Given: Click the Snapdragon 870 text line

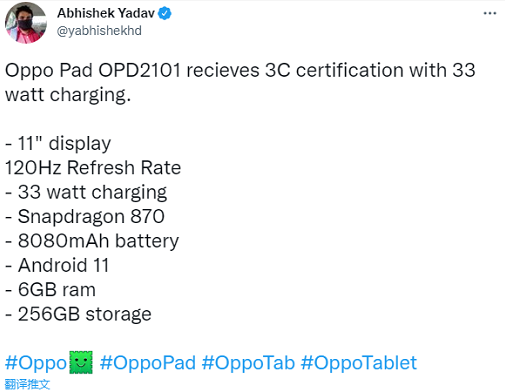Looking at the screenshot, I should click(85, 217).
